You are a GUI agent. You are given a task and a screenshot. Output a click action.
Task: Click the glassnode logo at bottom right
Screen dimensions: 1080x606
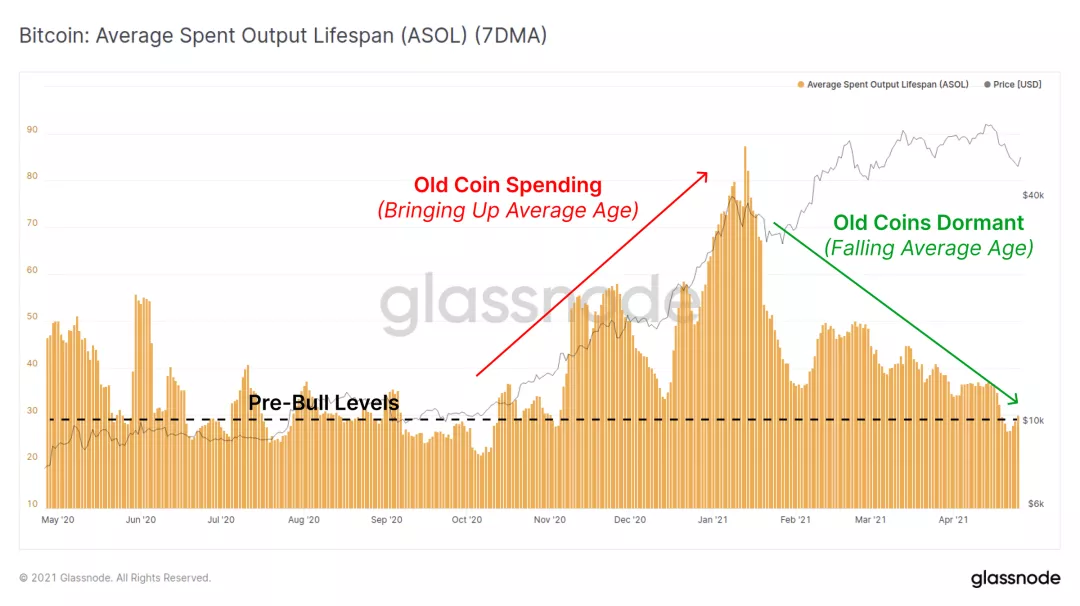coord(1015,578)
